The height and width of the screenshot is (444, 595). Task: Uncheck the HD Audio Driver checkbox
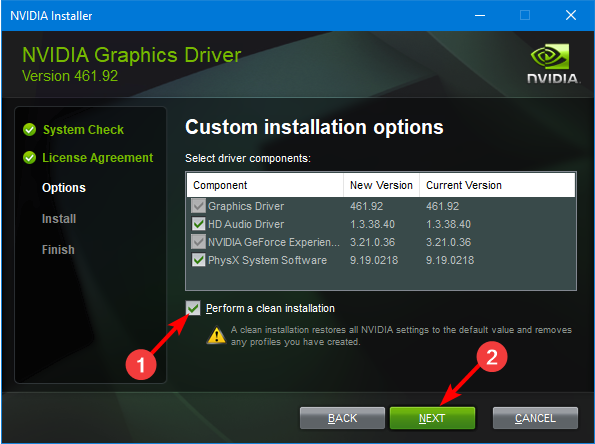coord(198,224)
